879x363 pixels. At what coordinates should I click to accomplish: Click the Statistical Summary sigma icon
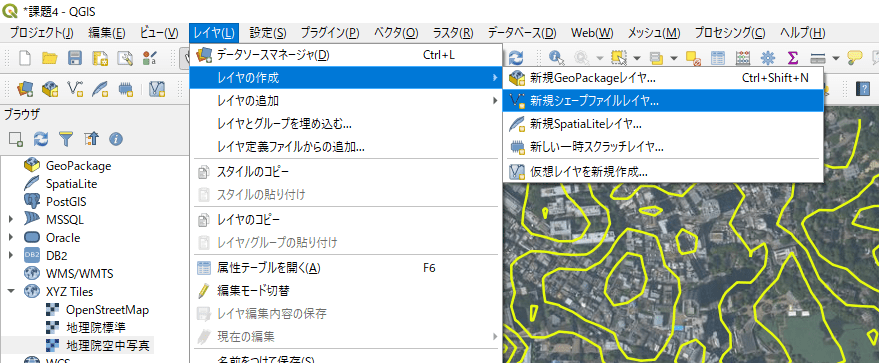(792, 58)
